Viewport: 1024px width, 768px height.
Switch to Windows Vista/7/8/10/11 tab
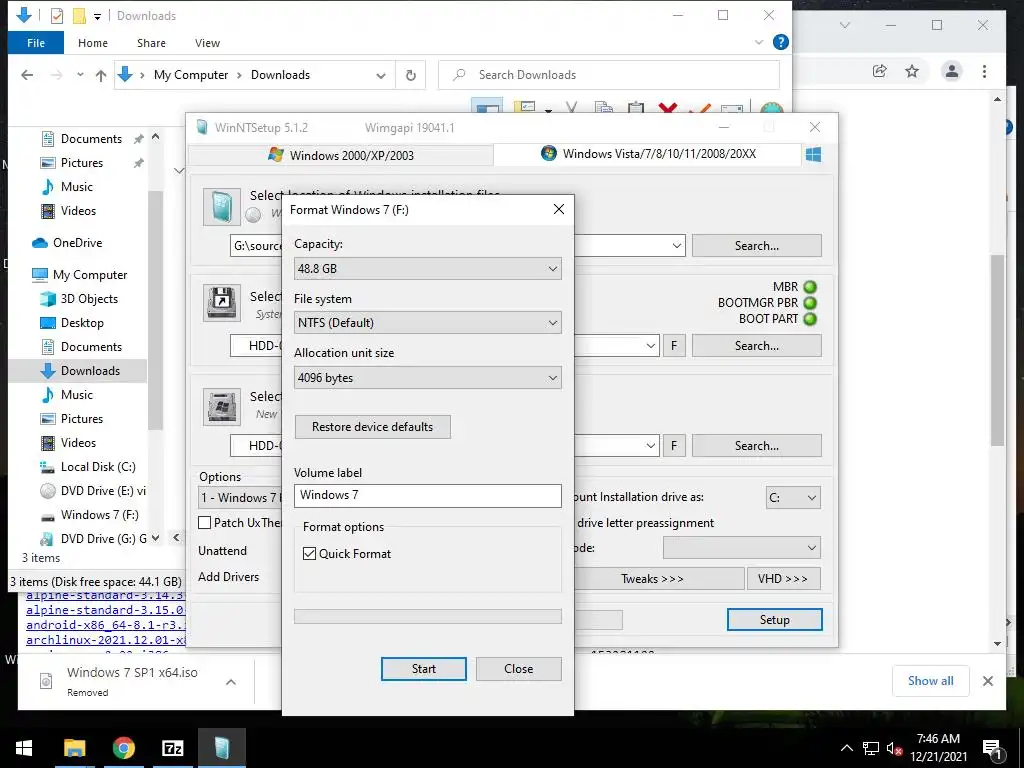click(648, 154)
